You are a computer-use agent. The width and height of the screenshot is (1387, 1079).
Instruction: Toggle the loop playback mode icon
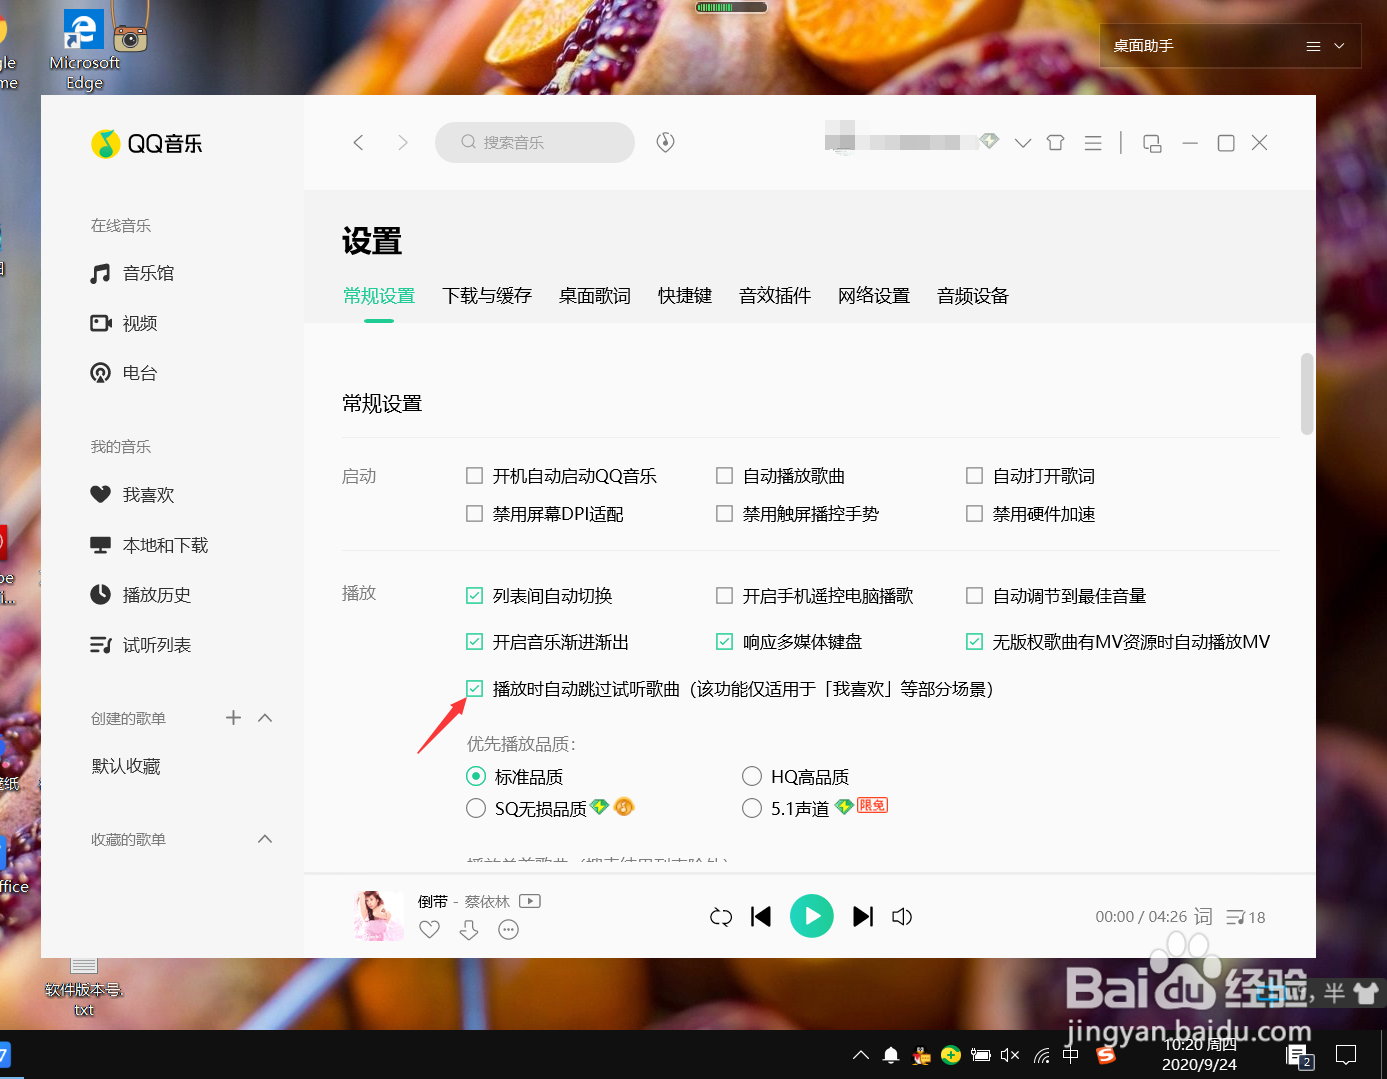(x=721, y=916)
